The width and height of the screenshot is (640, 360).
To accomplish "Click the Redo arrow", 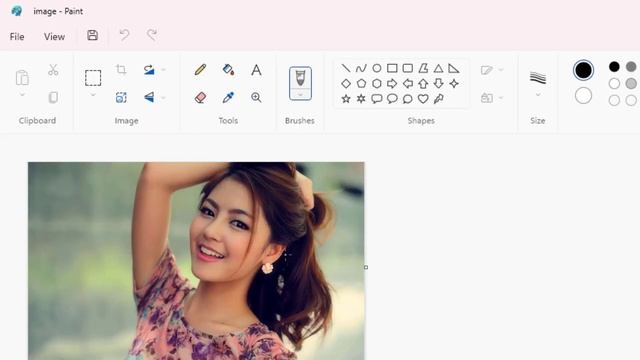I will [152, 35].
